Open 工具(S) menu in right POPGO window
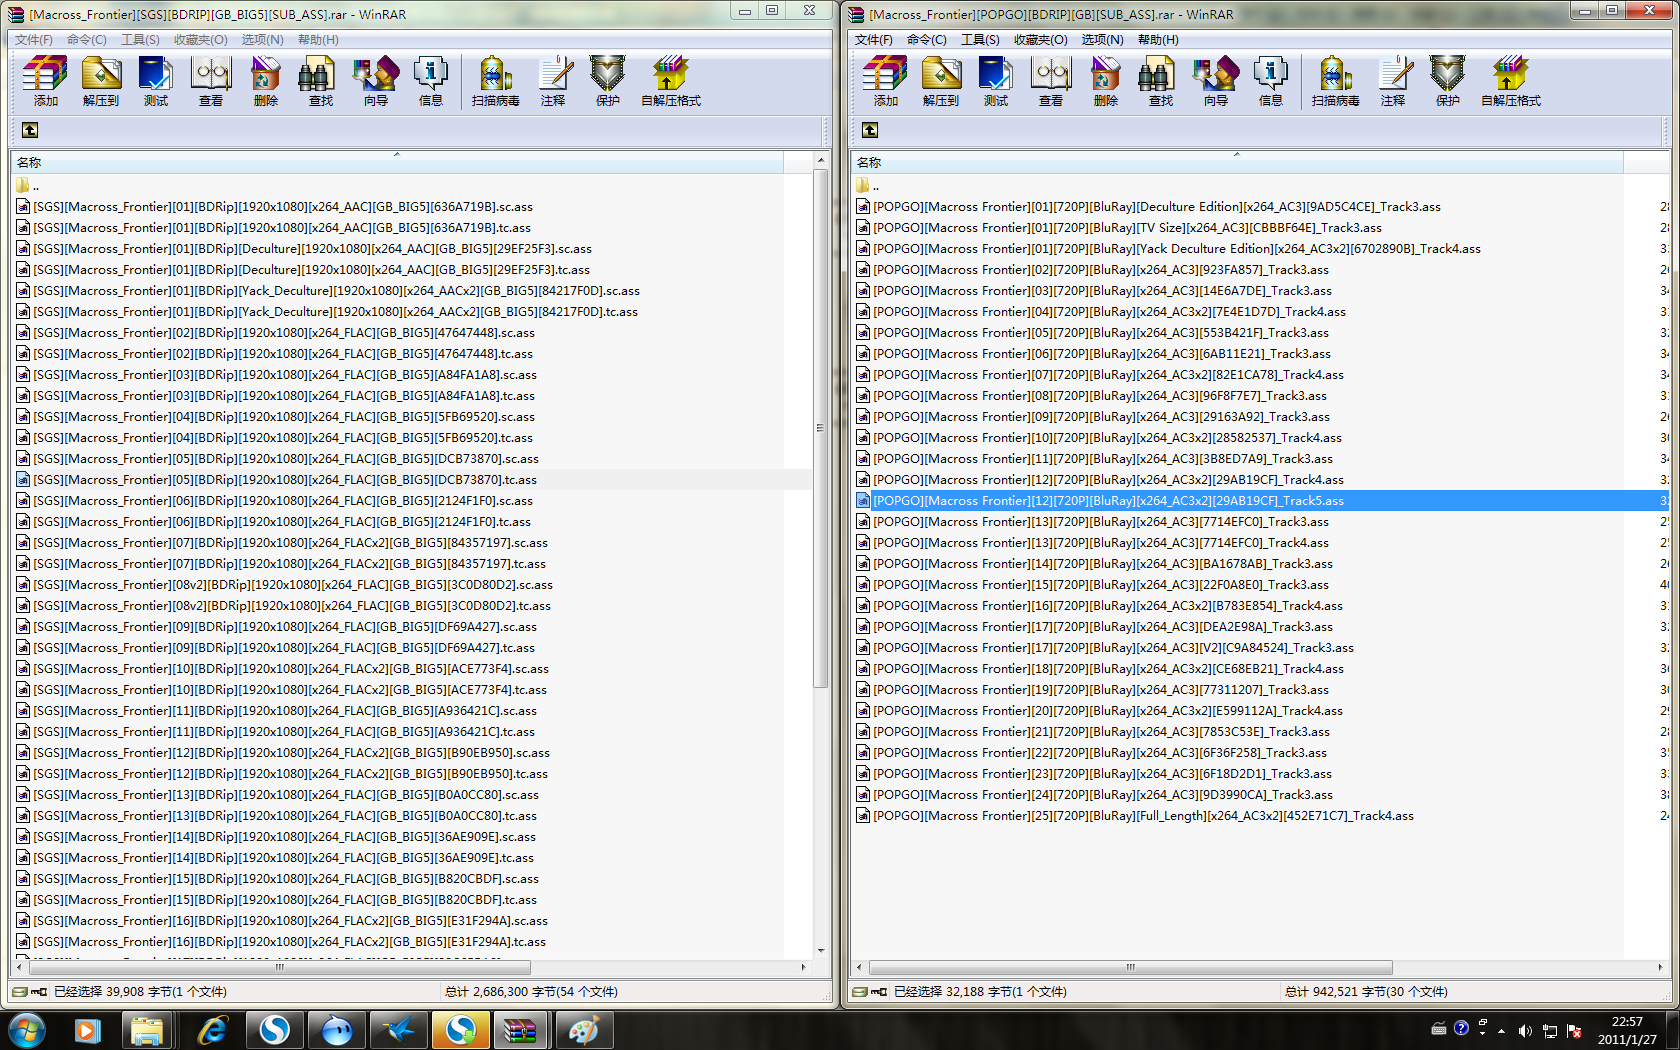 (980, 40)
